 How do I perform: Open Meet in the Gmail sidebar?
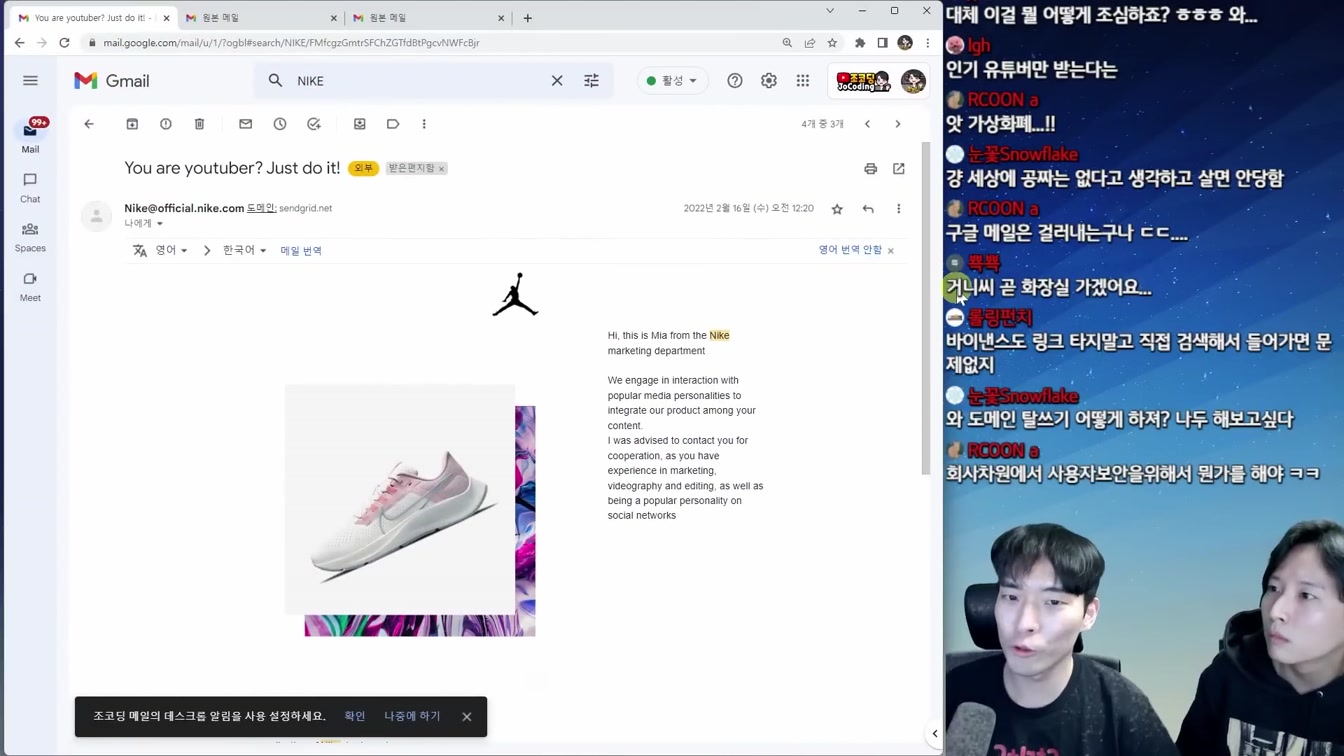[x=30, y=287]
